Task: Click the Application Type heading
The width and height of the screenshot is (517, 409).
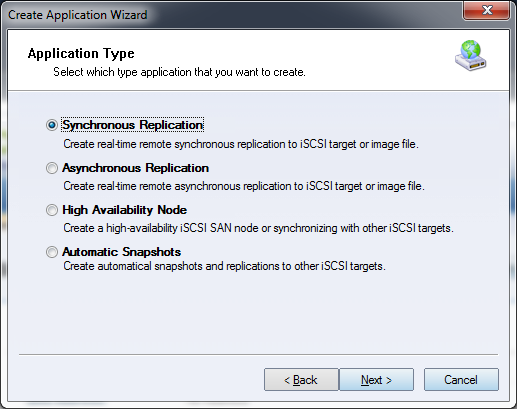Action: (x=81, y=53)
